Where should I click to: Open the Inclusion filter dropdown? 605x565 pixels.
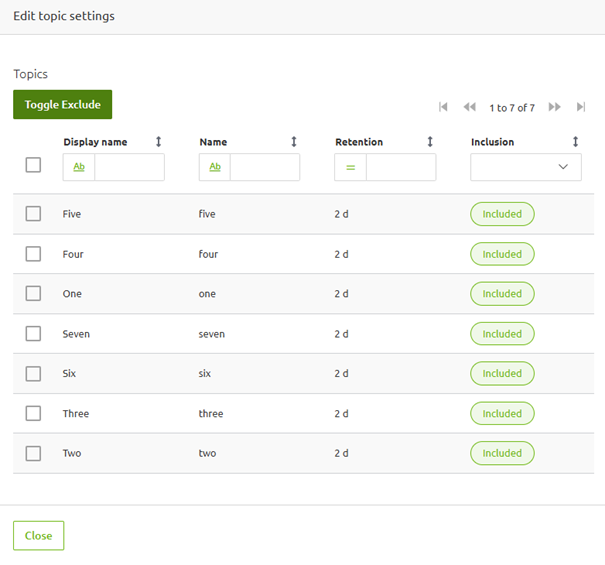[x=526, y=167]
